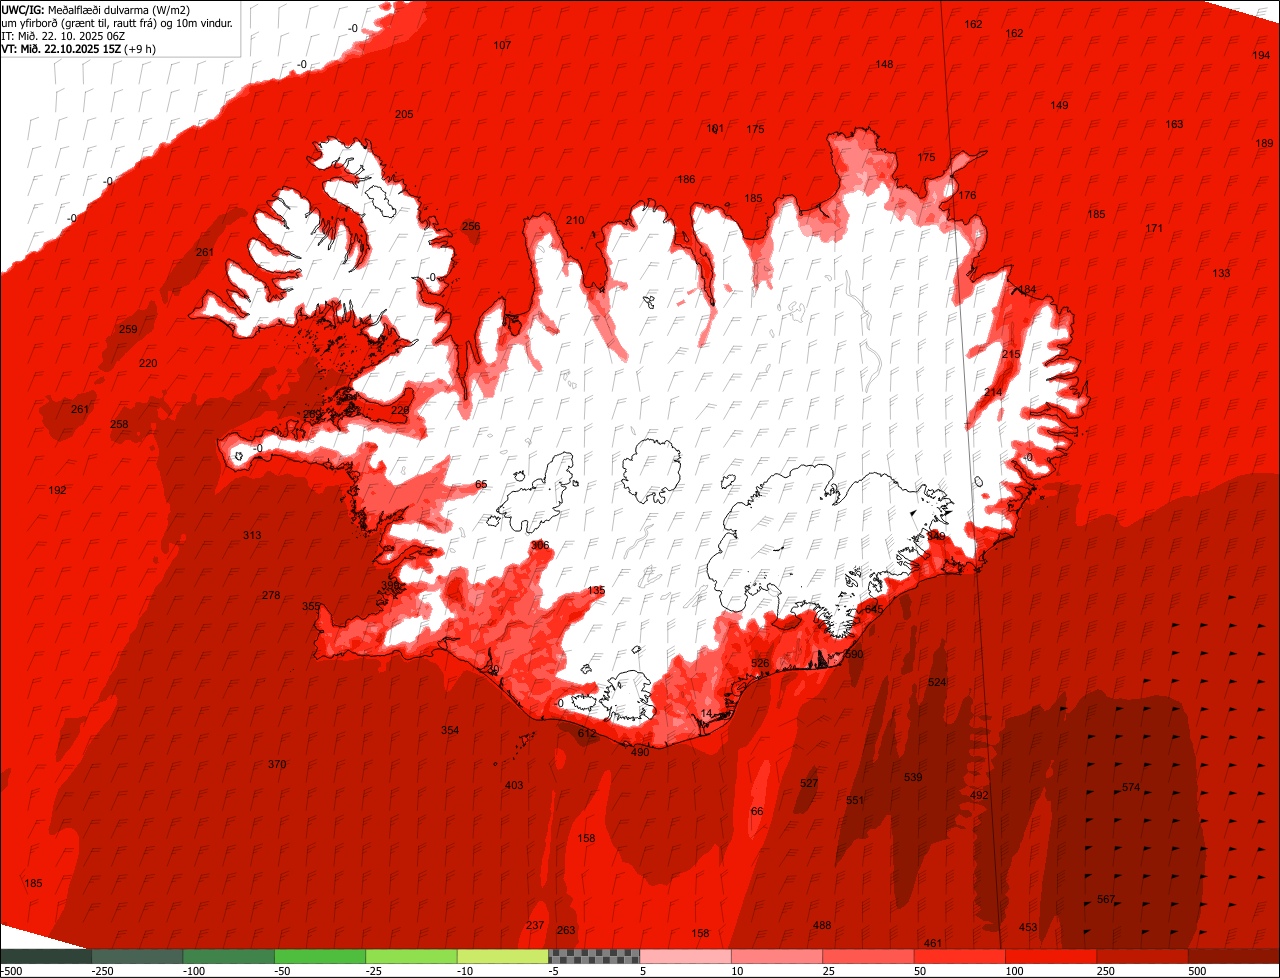Click the map value 306
The height and width of the screenshot is (978, 1280).
[x=540, y=546]
